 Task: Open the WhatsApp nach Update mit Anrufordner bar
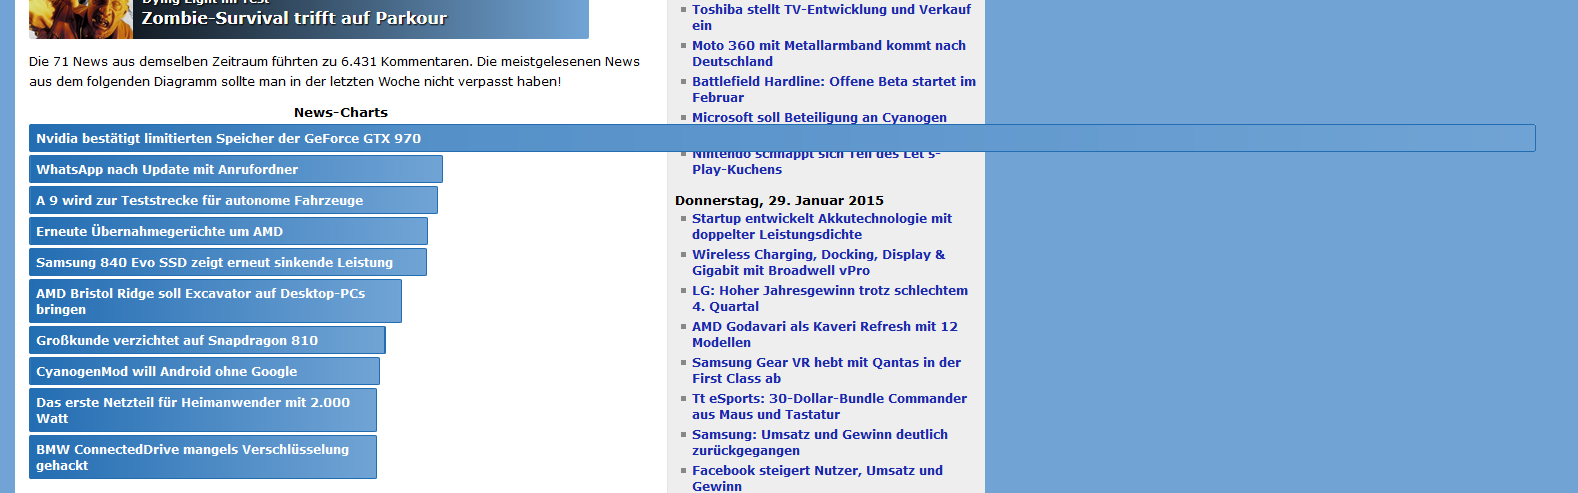236,169
